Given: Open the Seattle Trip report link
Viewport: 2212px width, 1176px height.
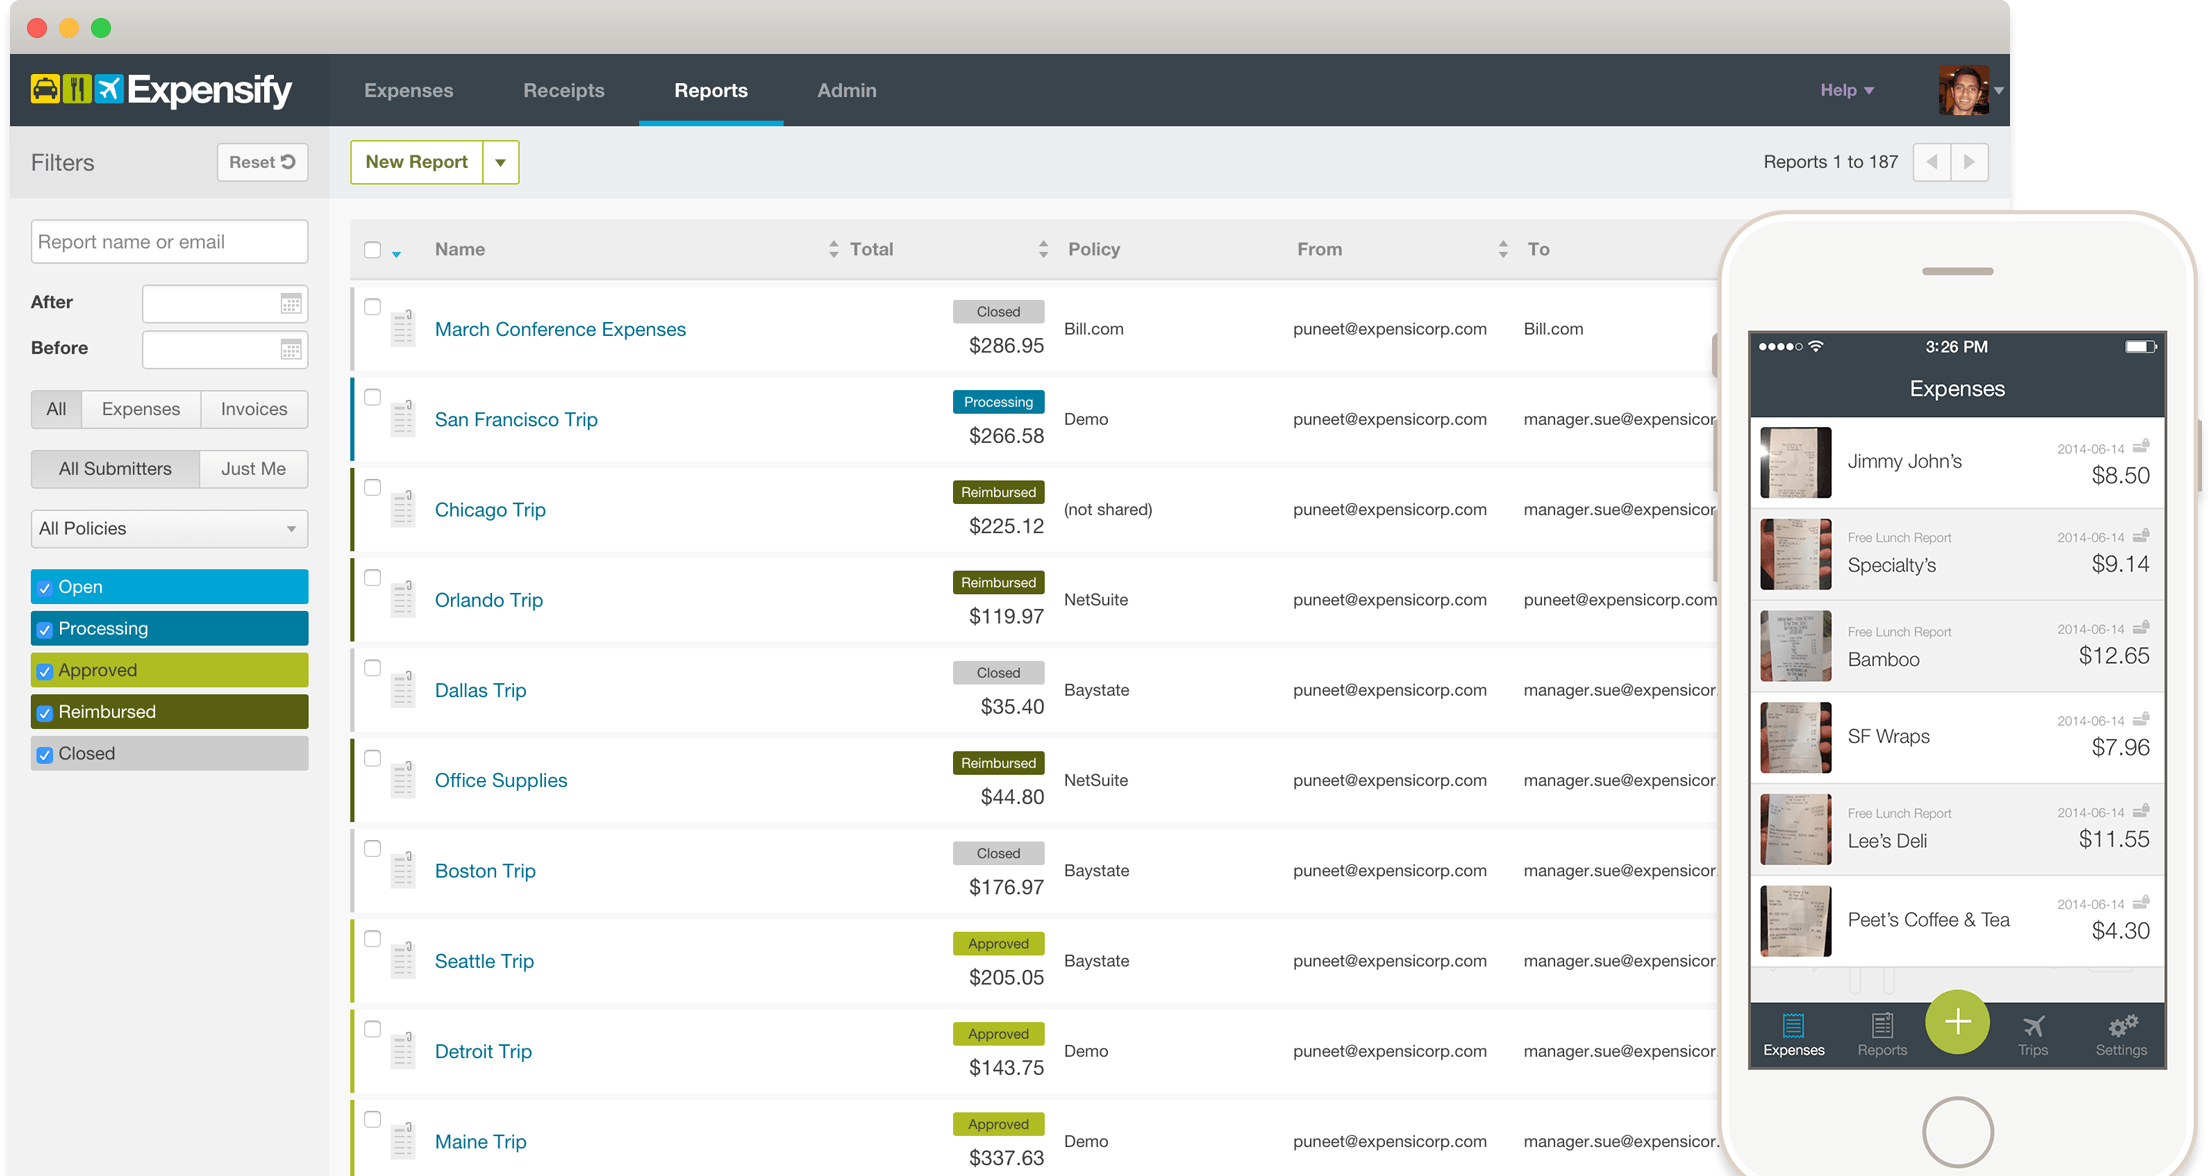Looking at the screenshot, I should [x=484, y=961].
